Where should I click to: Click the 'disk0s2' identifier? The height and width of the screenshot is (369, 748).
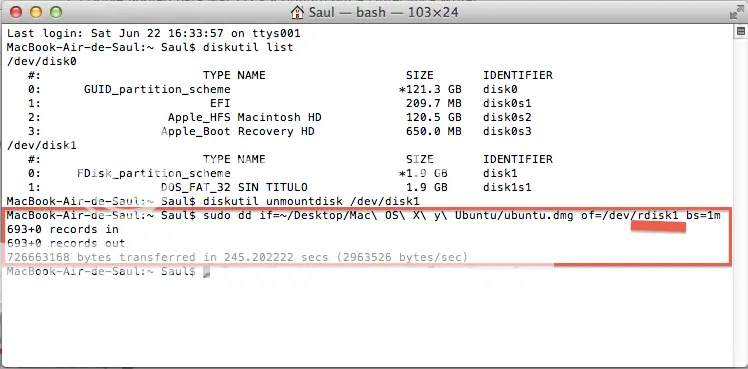(x=507, y=117)
